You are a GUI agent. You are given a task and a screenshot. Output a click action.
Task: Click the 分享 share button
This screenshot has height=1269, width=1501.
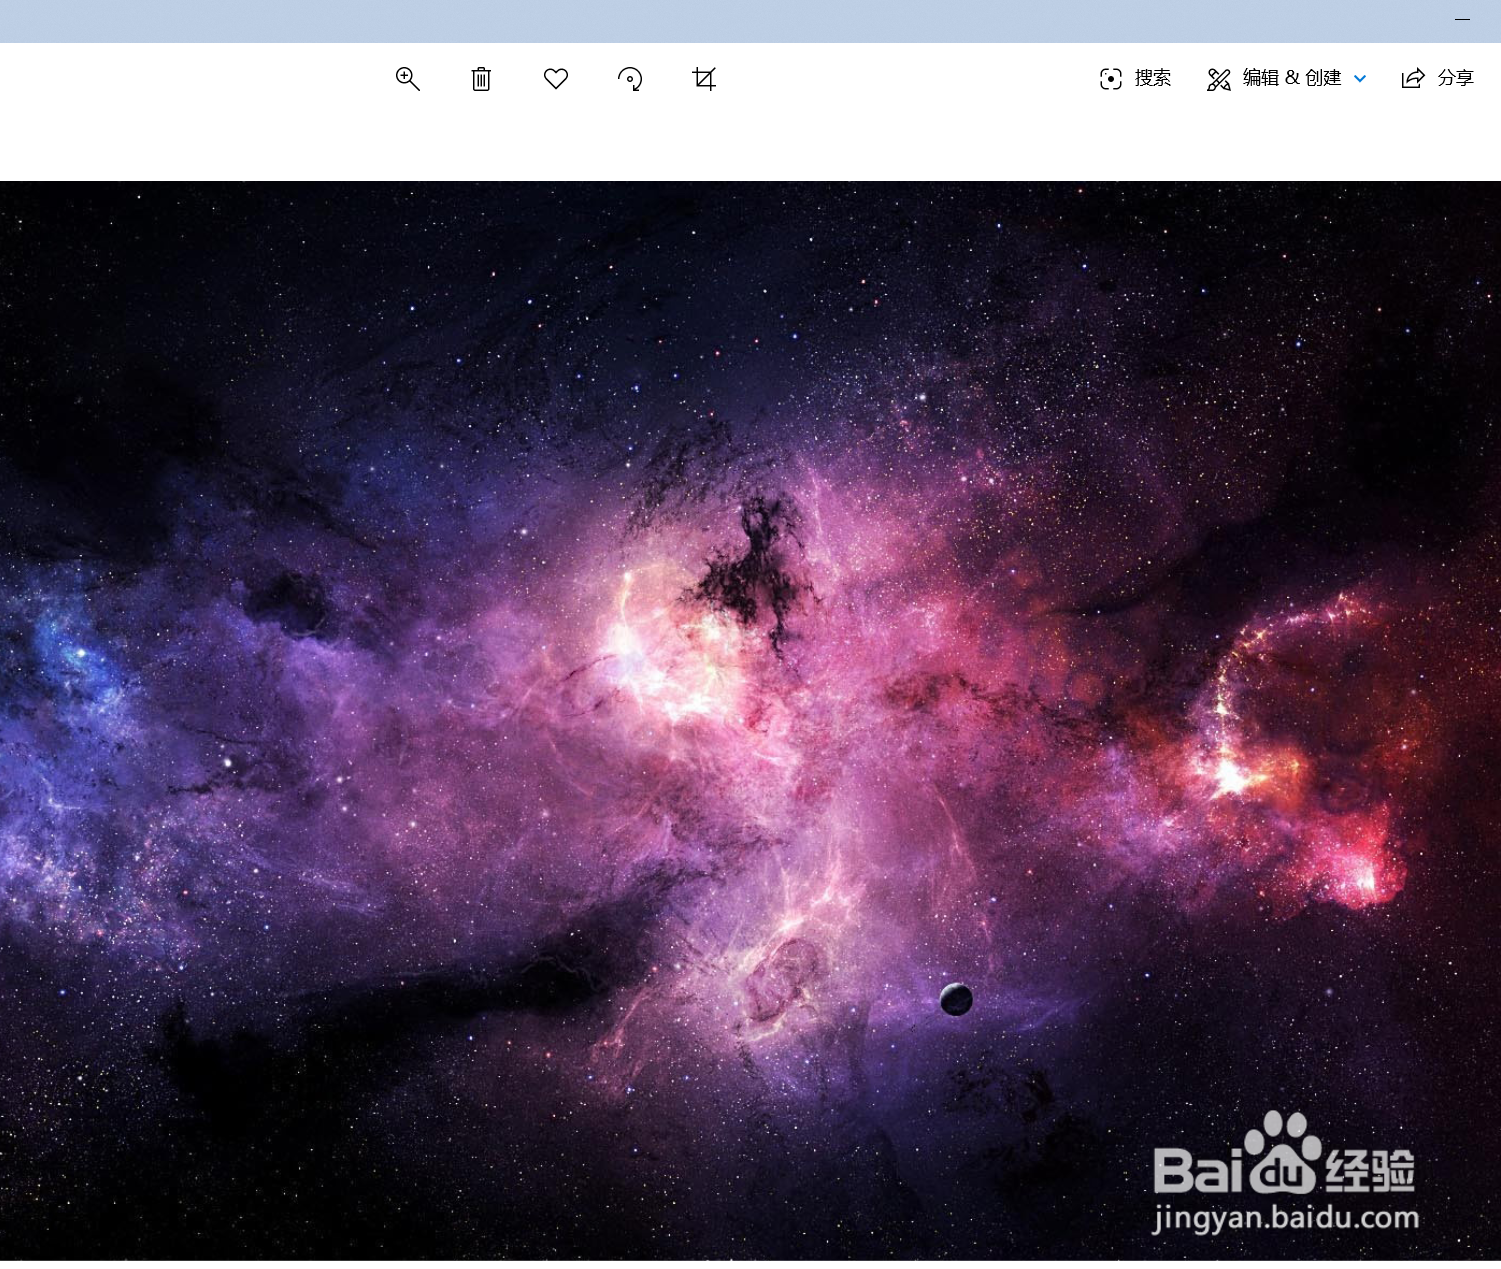point(1438,78)
